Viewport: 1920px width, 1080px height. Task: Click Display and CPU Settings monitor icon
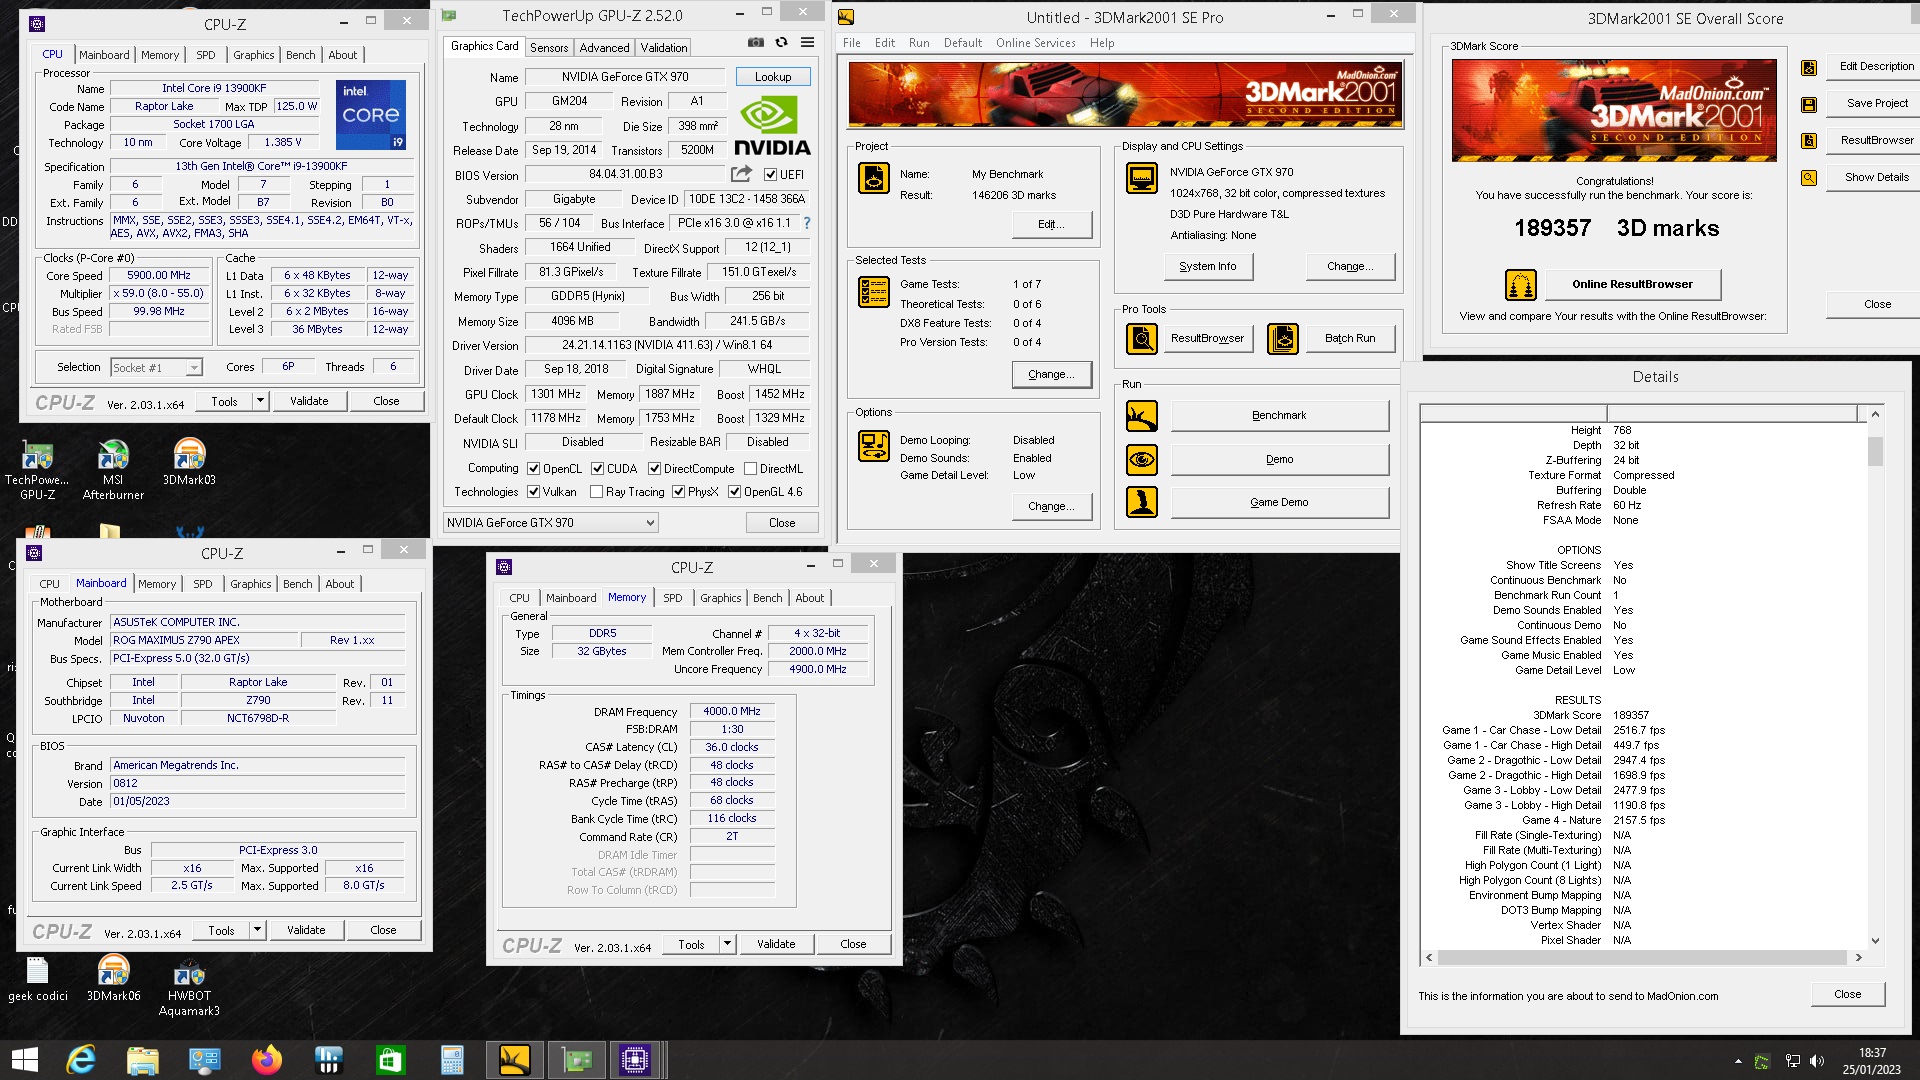coord(1141,178)
